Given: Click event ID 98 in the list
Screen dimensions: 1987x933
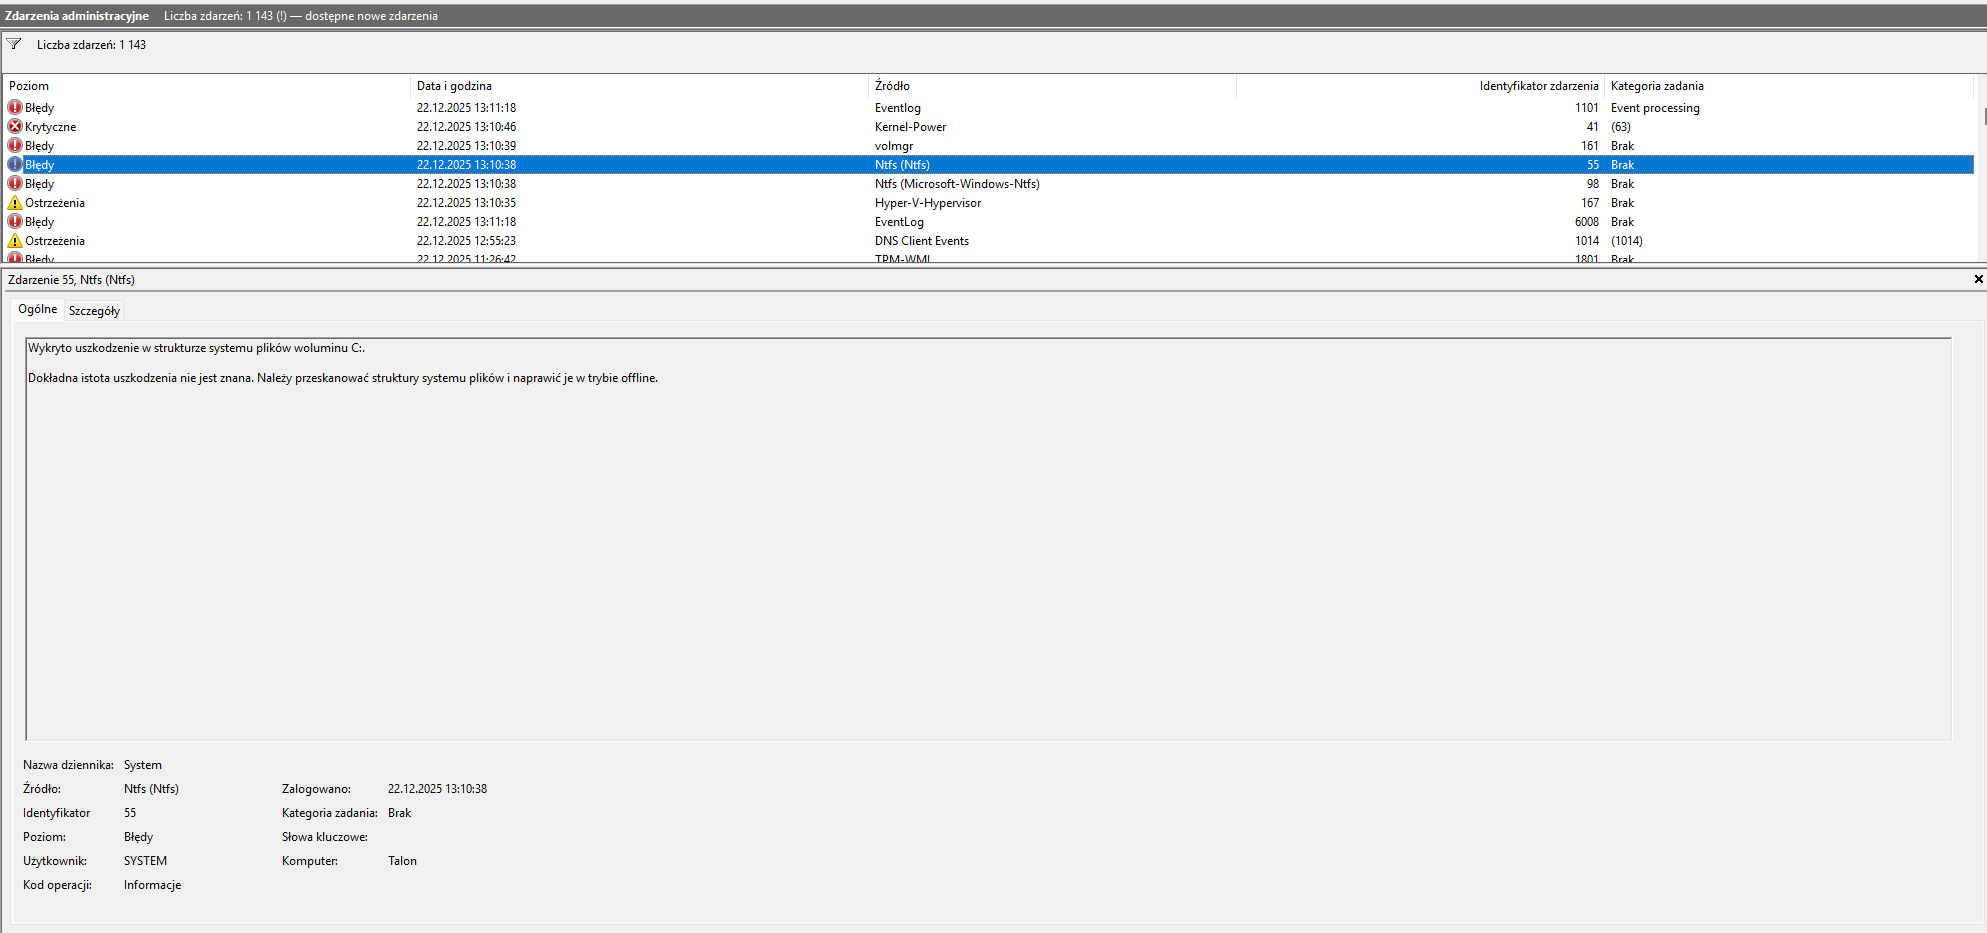Looking at the screenshot, I should (1592, 184).
